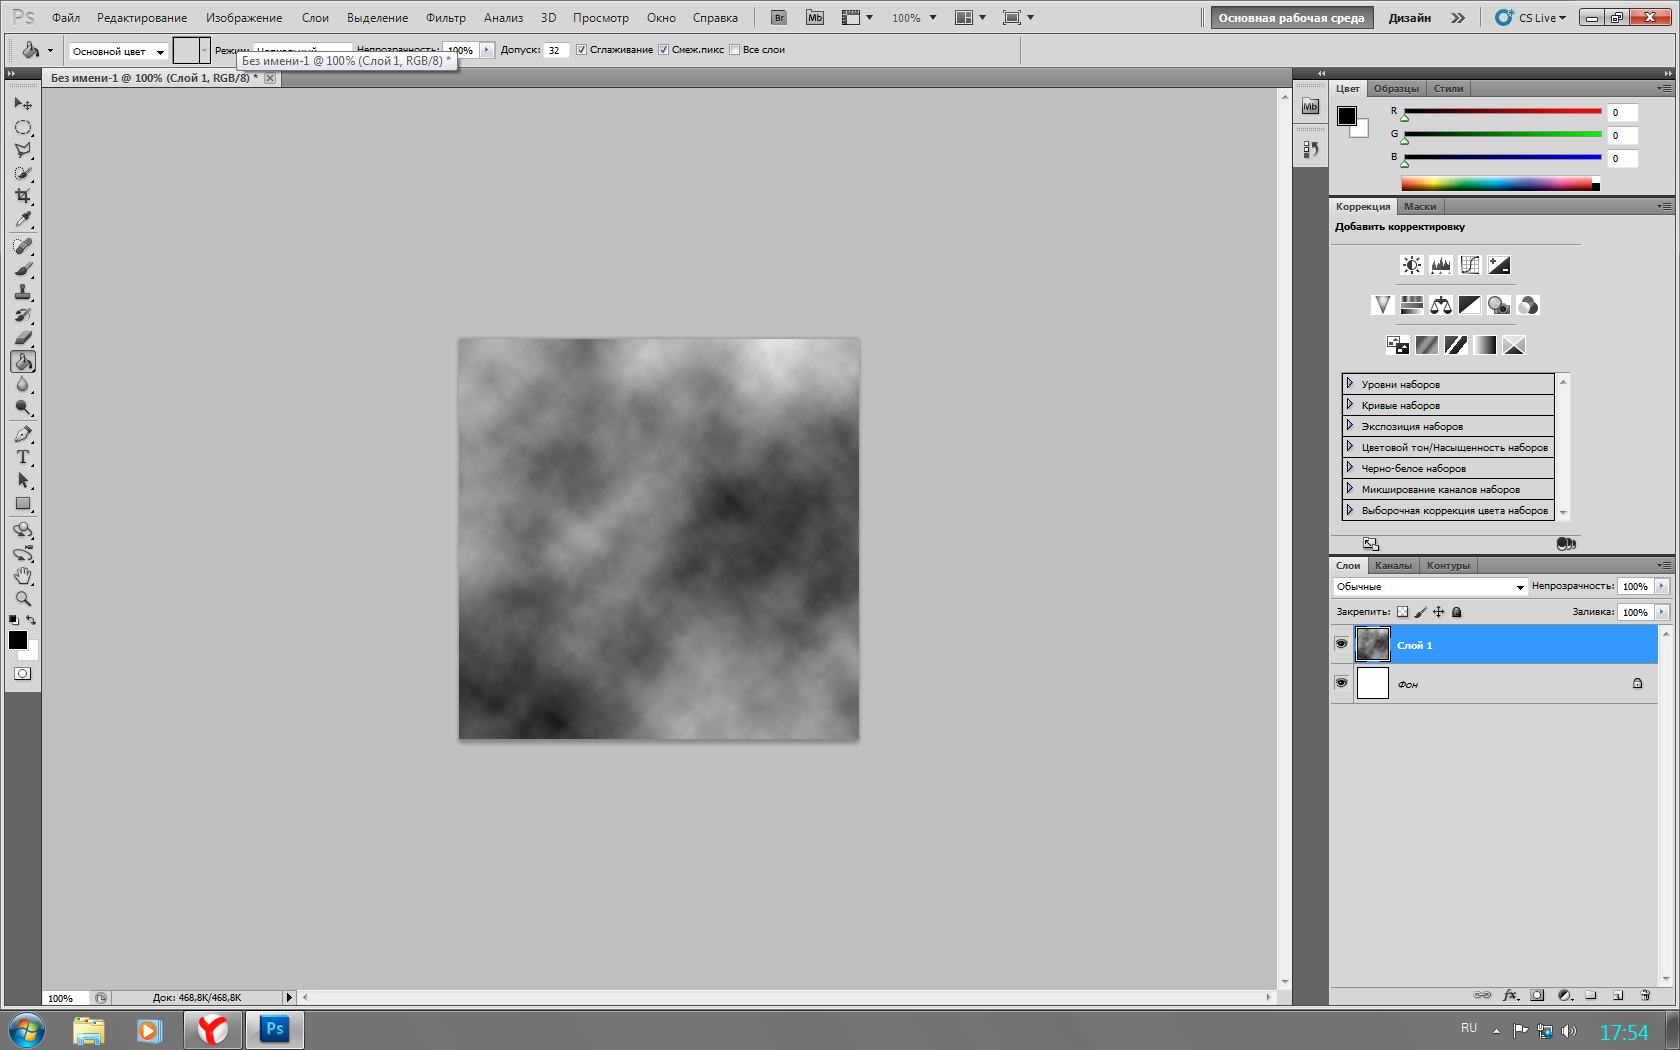The width and height of the screenshot is (1680, 1050).
Task: Select the Horizontal Type tool
Action: coord(23,457)
